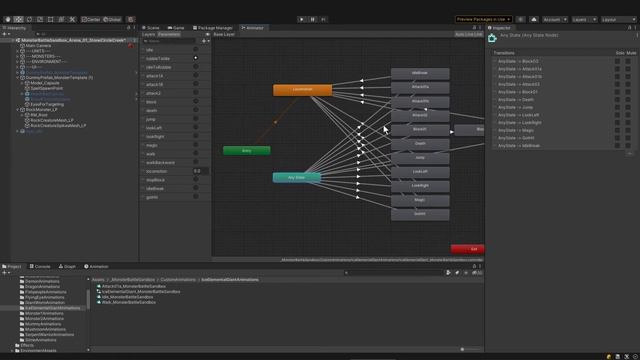
Task: Select the Animator tab
Action: (252, 28)
